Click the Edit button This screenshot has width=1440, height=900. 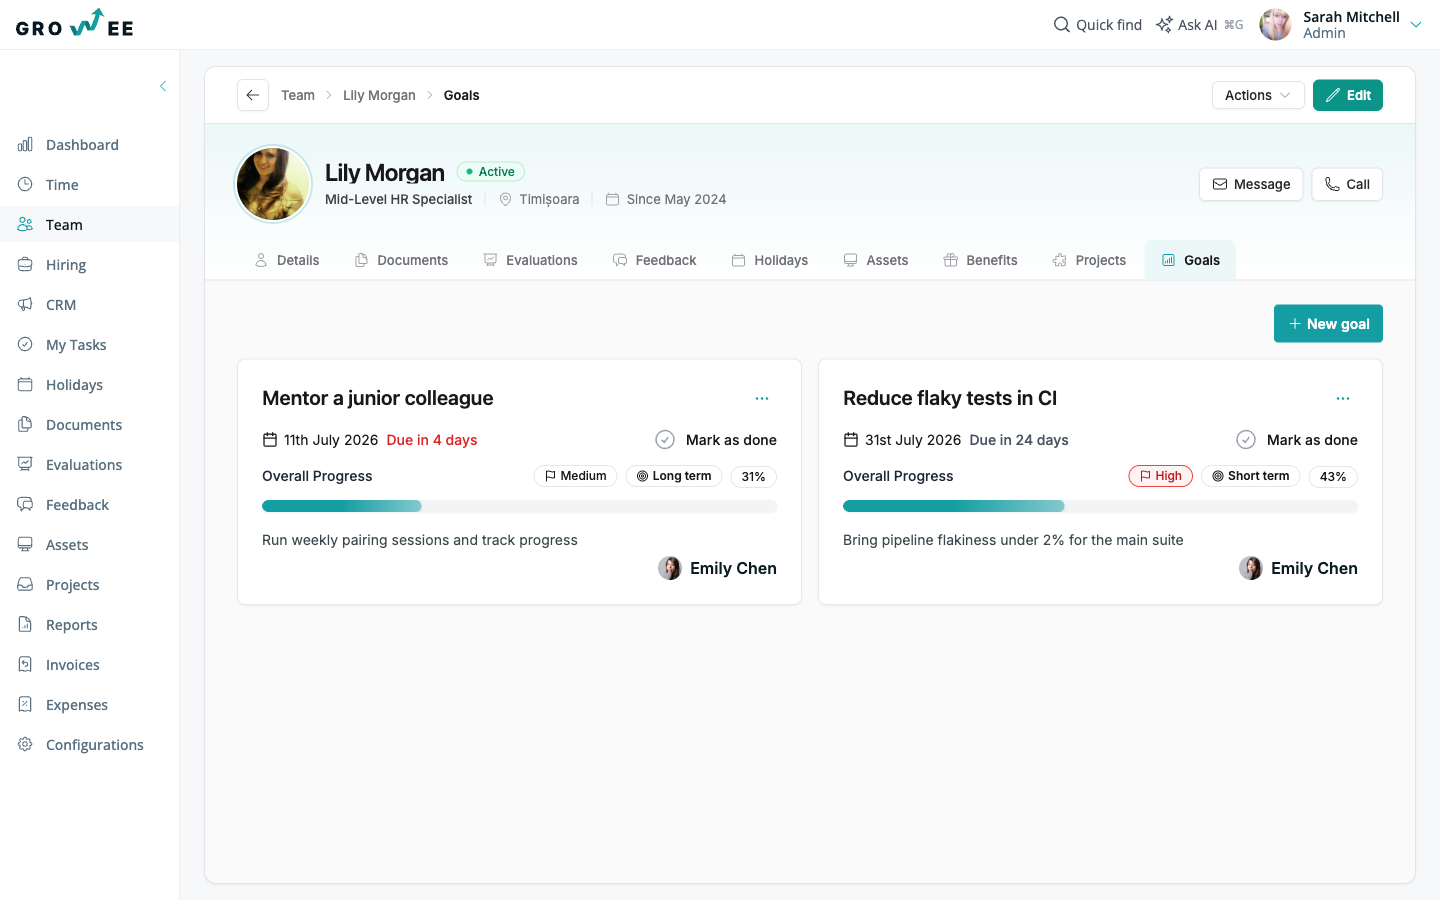(1348, 95)
